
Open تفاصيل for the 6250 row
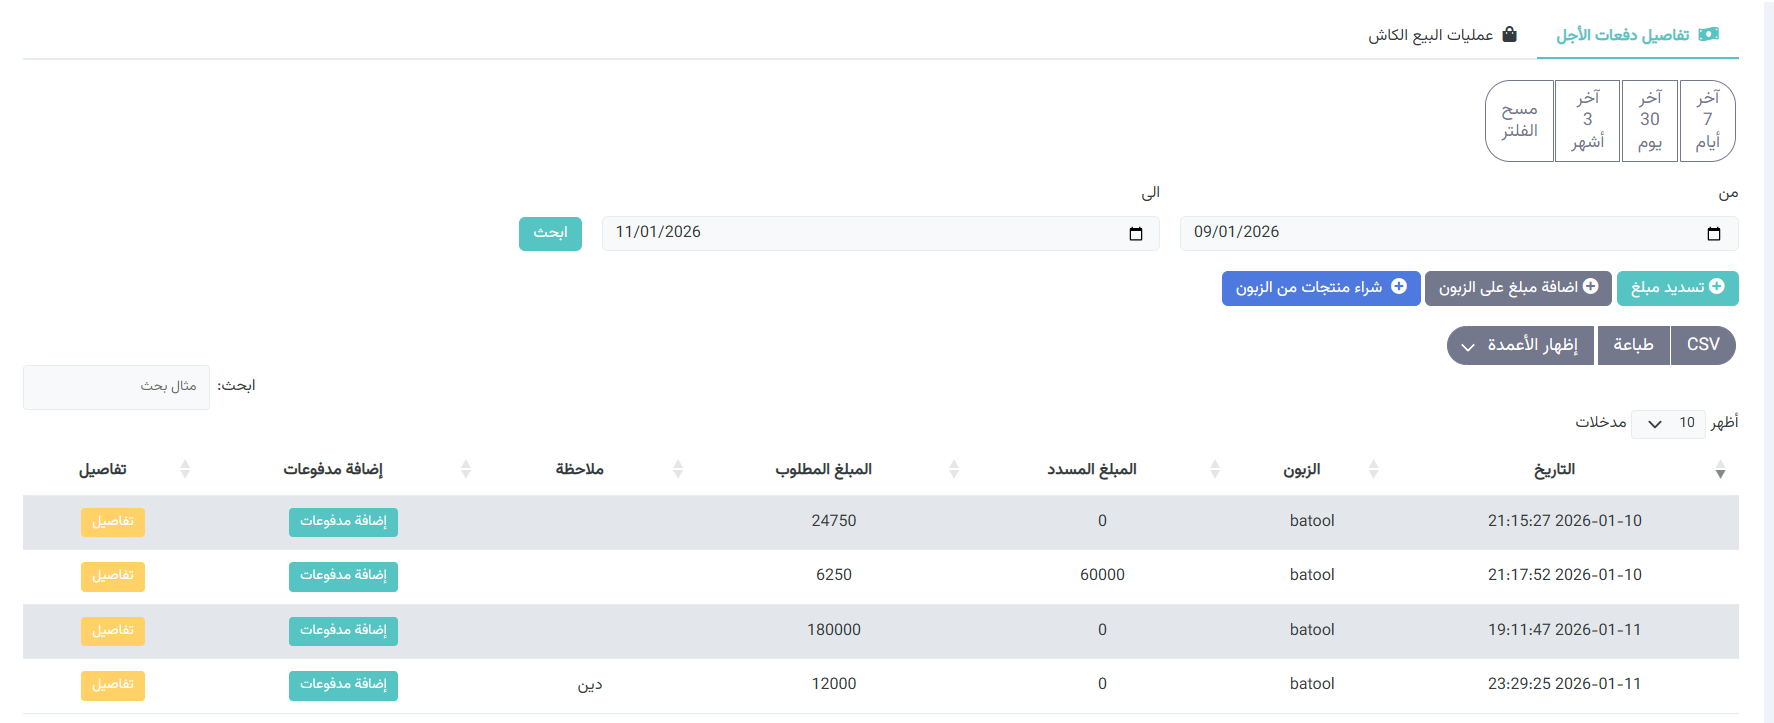113,576
